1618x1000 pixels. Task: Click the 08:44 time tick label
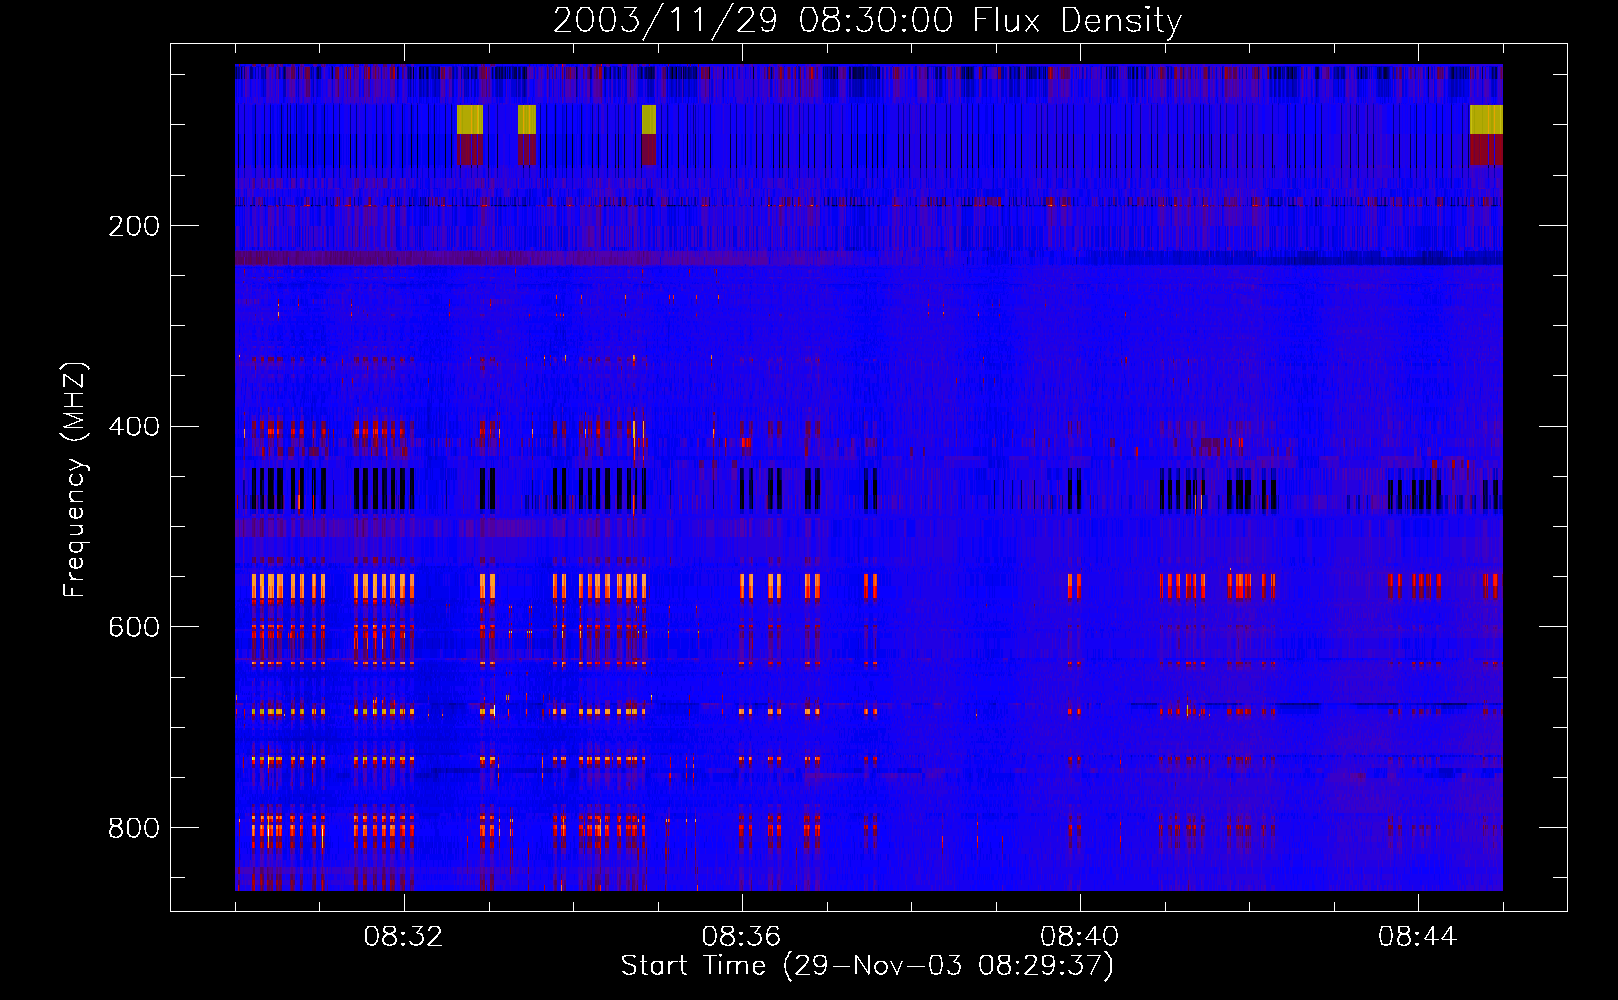point(1417,937)
